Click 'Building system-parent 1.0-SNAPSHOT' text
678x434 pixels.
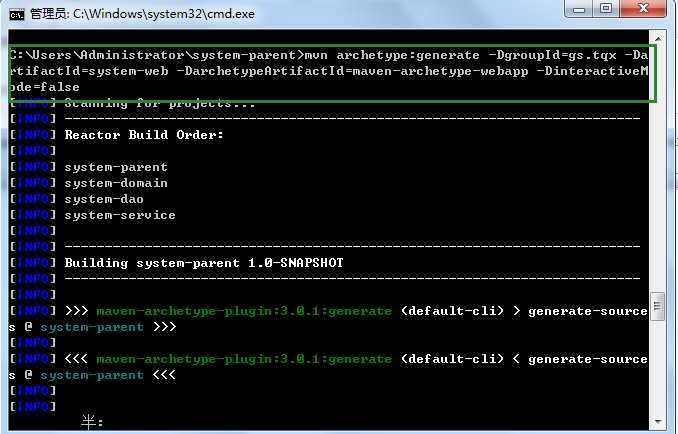204,263
